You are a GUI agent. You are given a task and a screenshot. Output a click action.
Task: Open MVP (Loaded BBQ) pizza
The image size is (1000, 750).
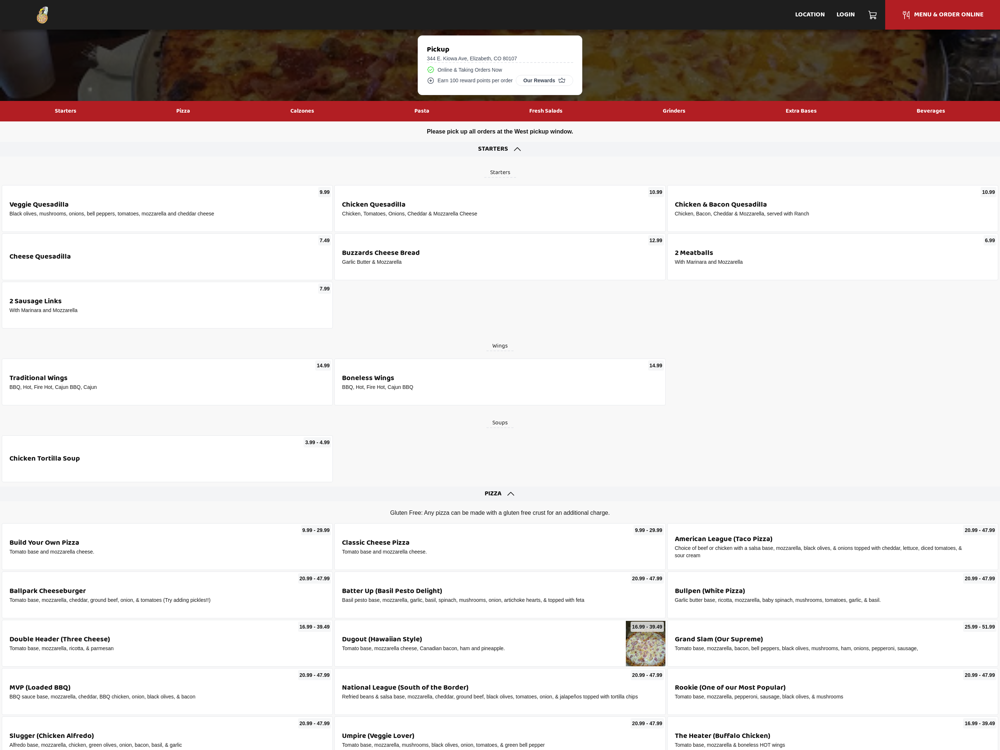tap(167, 692)
